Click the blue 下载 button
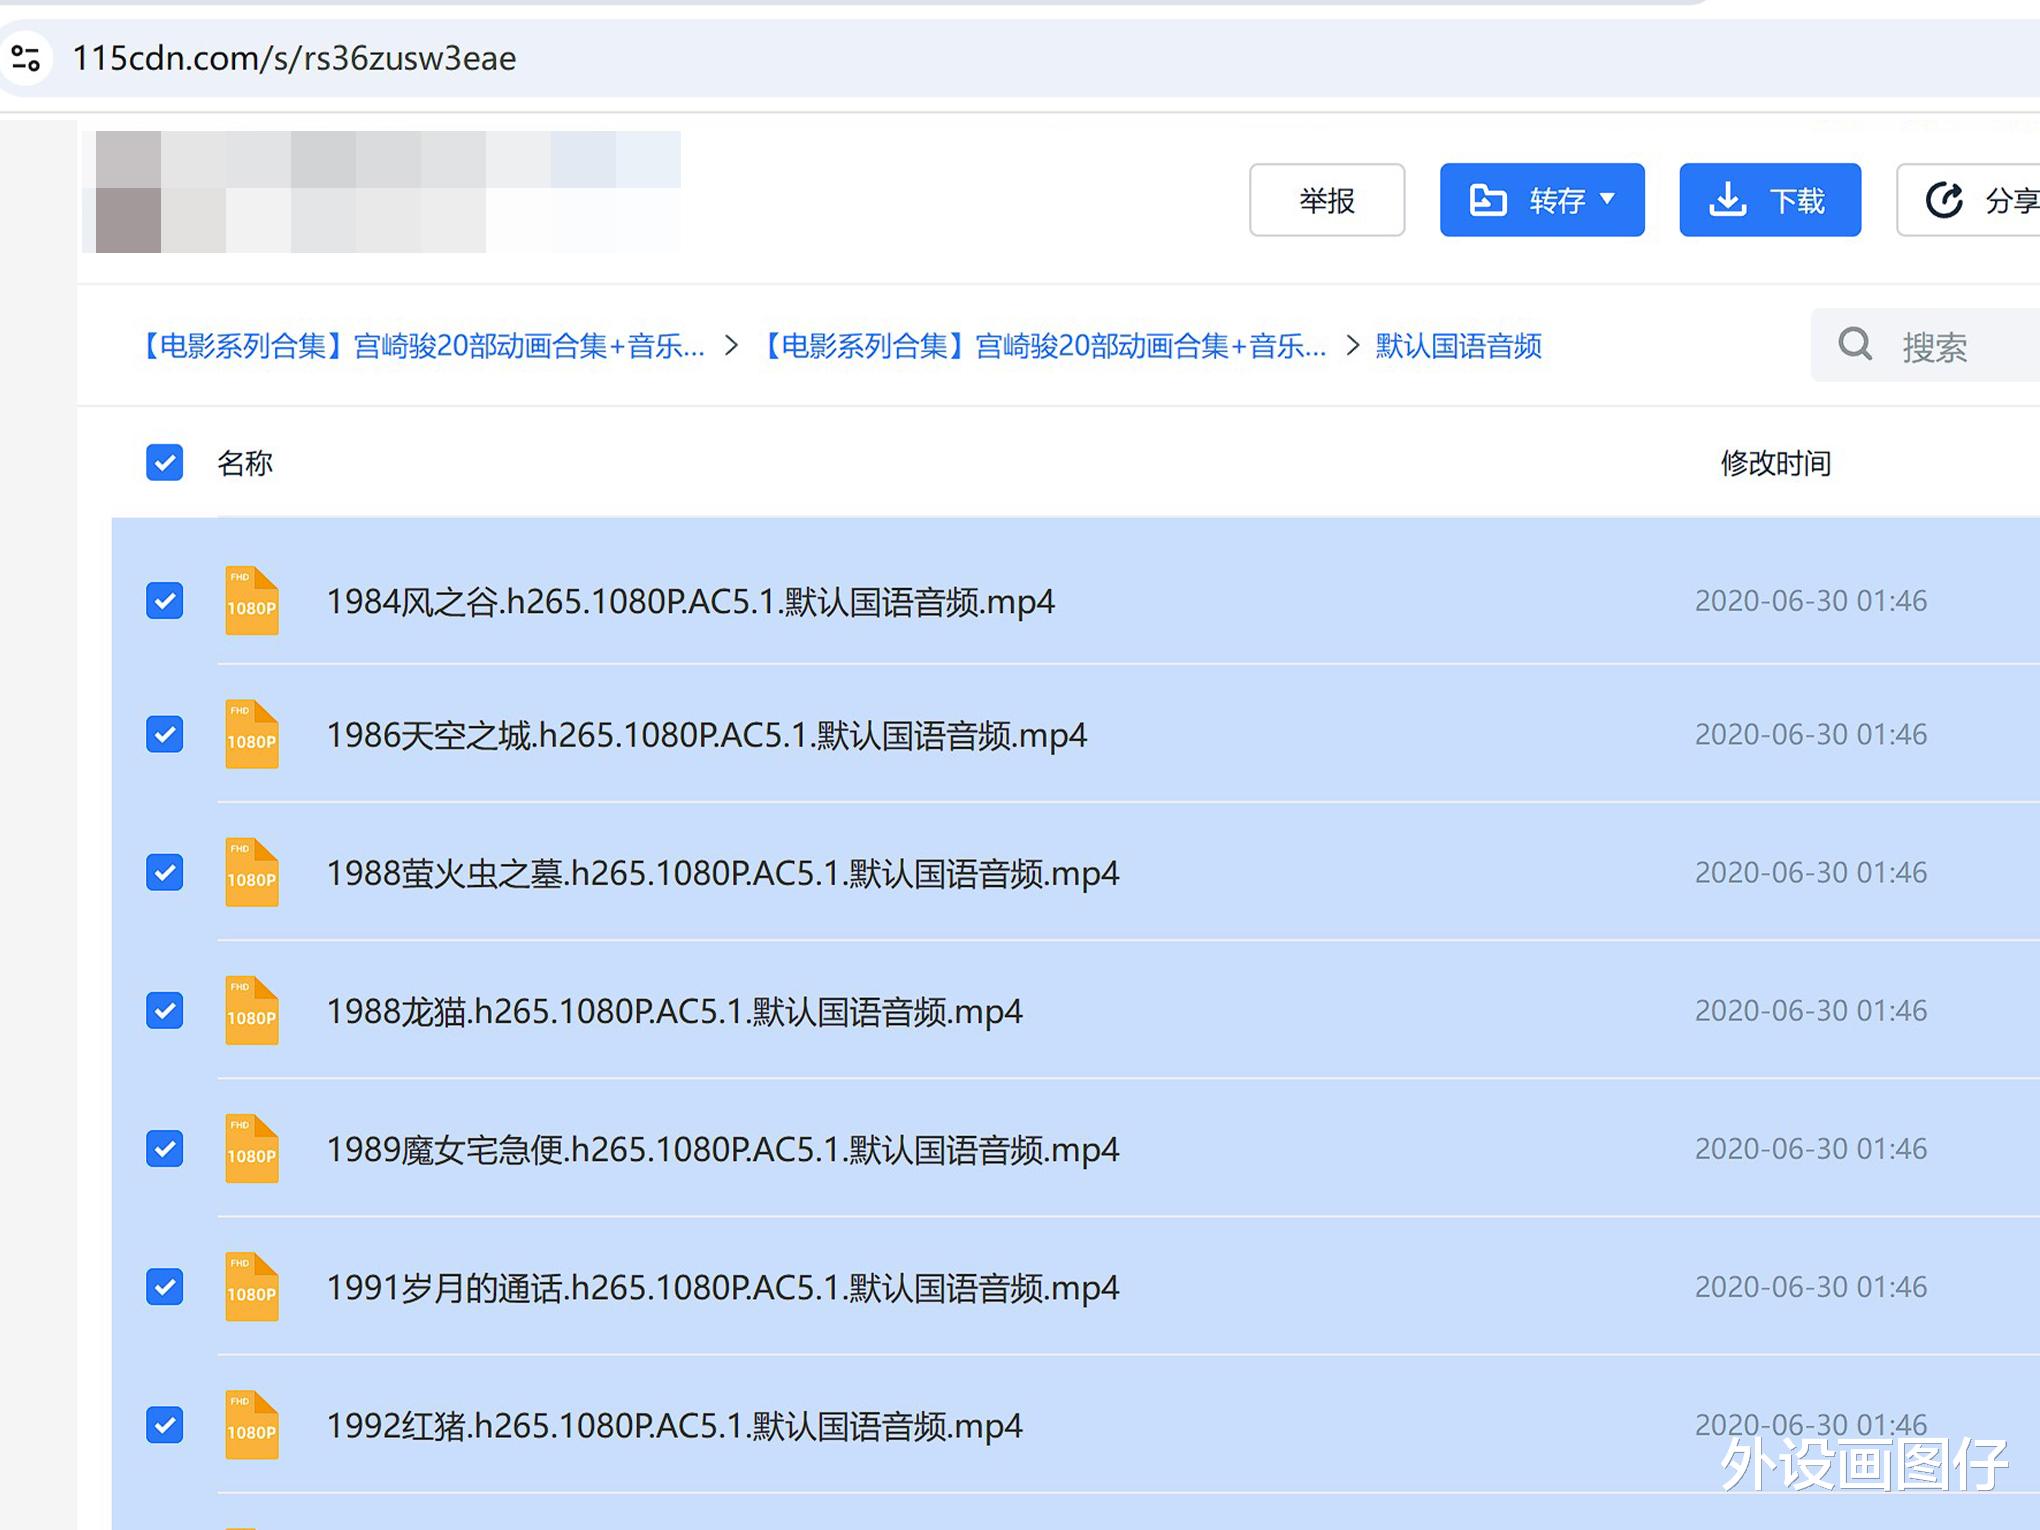The width and height of the screenshot is (2040, 1530). click(1769, 200)
